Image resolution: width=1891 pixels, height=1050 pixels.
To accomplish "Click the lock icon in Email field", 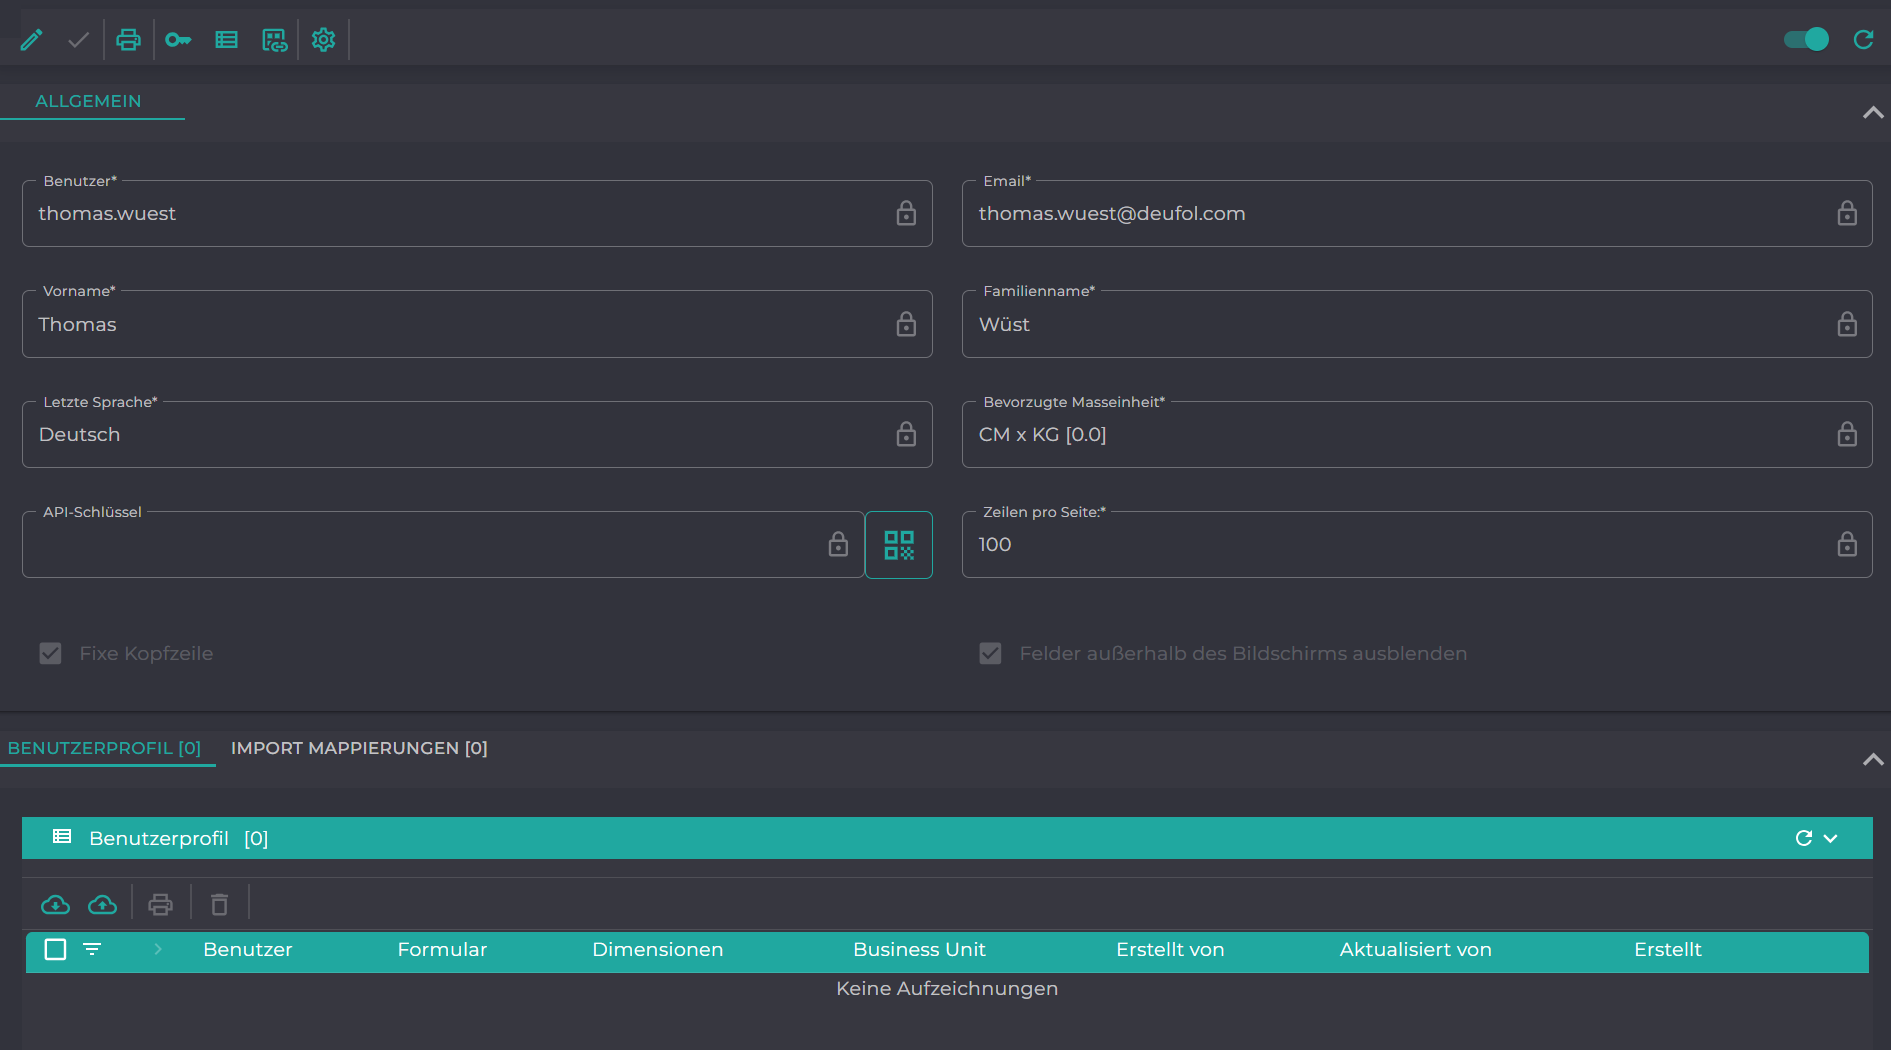I will [x=1847, y=213].
